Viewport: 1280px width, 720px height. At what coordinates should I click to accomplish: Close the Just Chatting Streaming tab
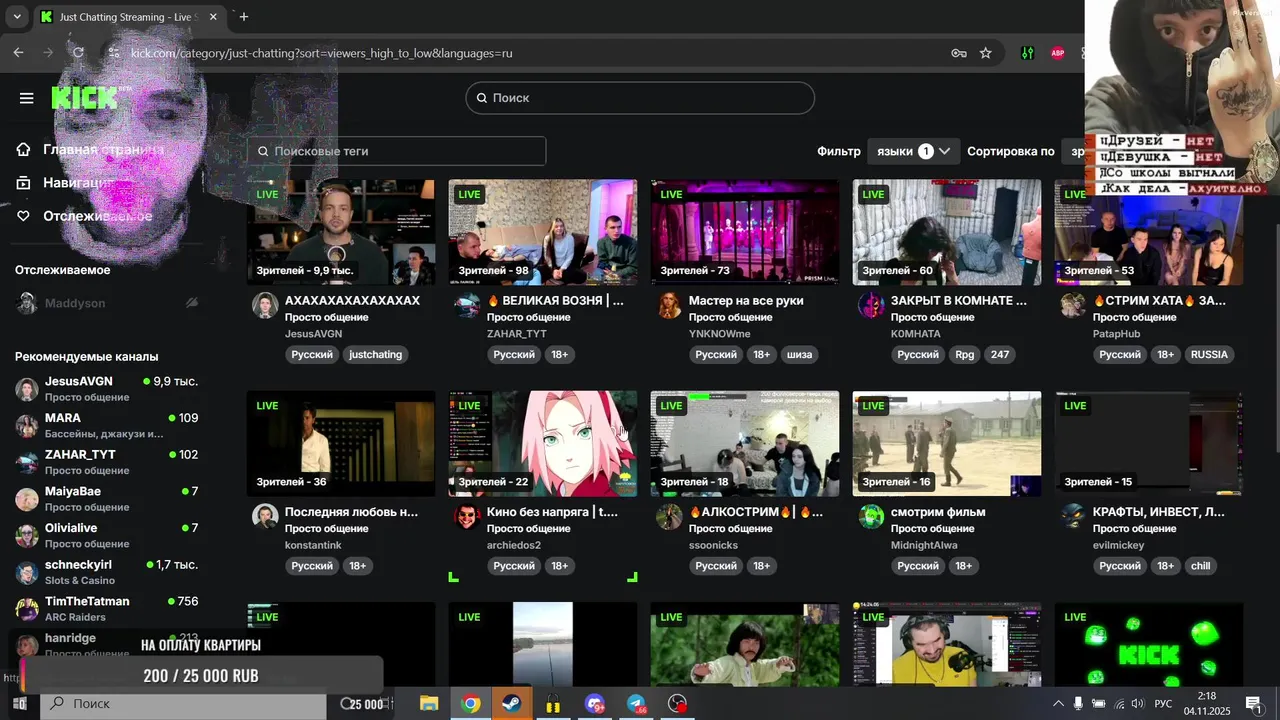tap(213, 17)
